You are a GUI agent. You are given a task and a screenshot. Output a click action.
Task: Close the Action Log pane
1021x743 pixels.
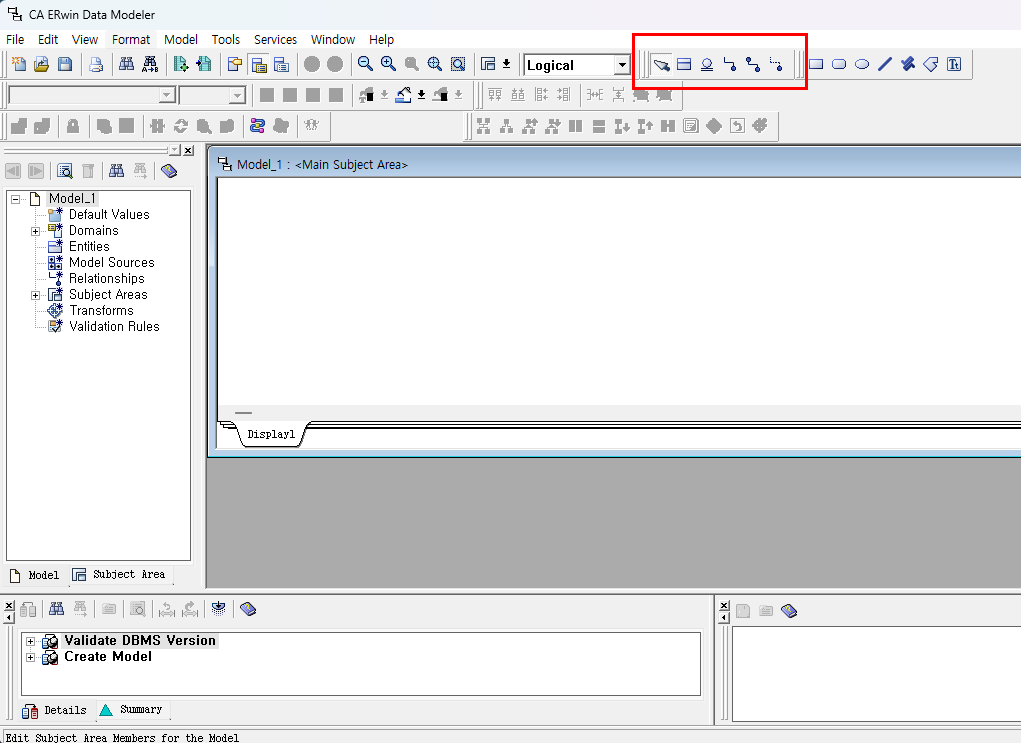pyautogui.click(x=8, y=606)
